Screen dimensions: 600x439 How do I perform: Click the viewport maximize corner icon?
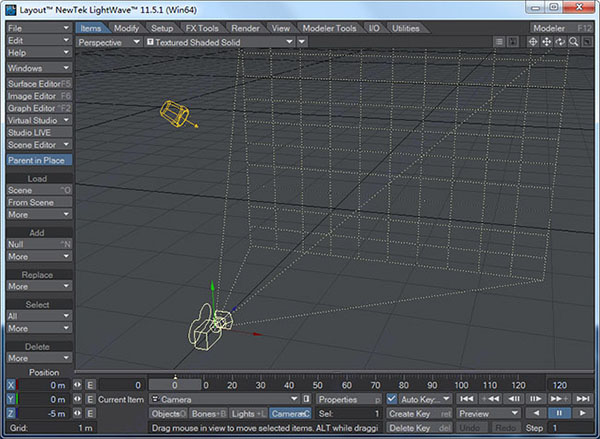point(587,42)
